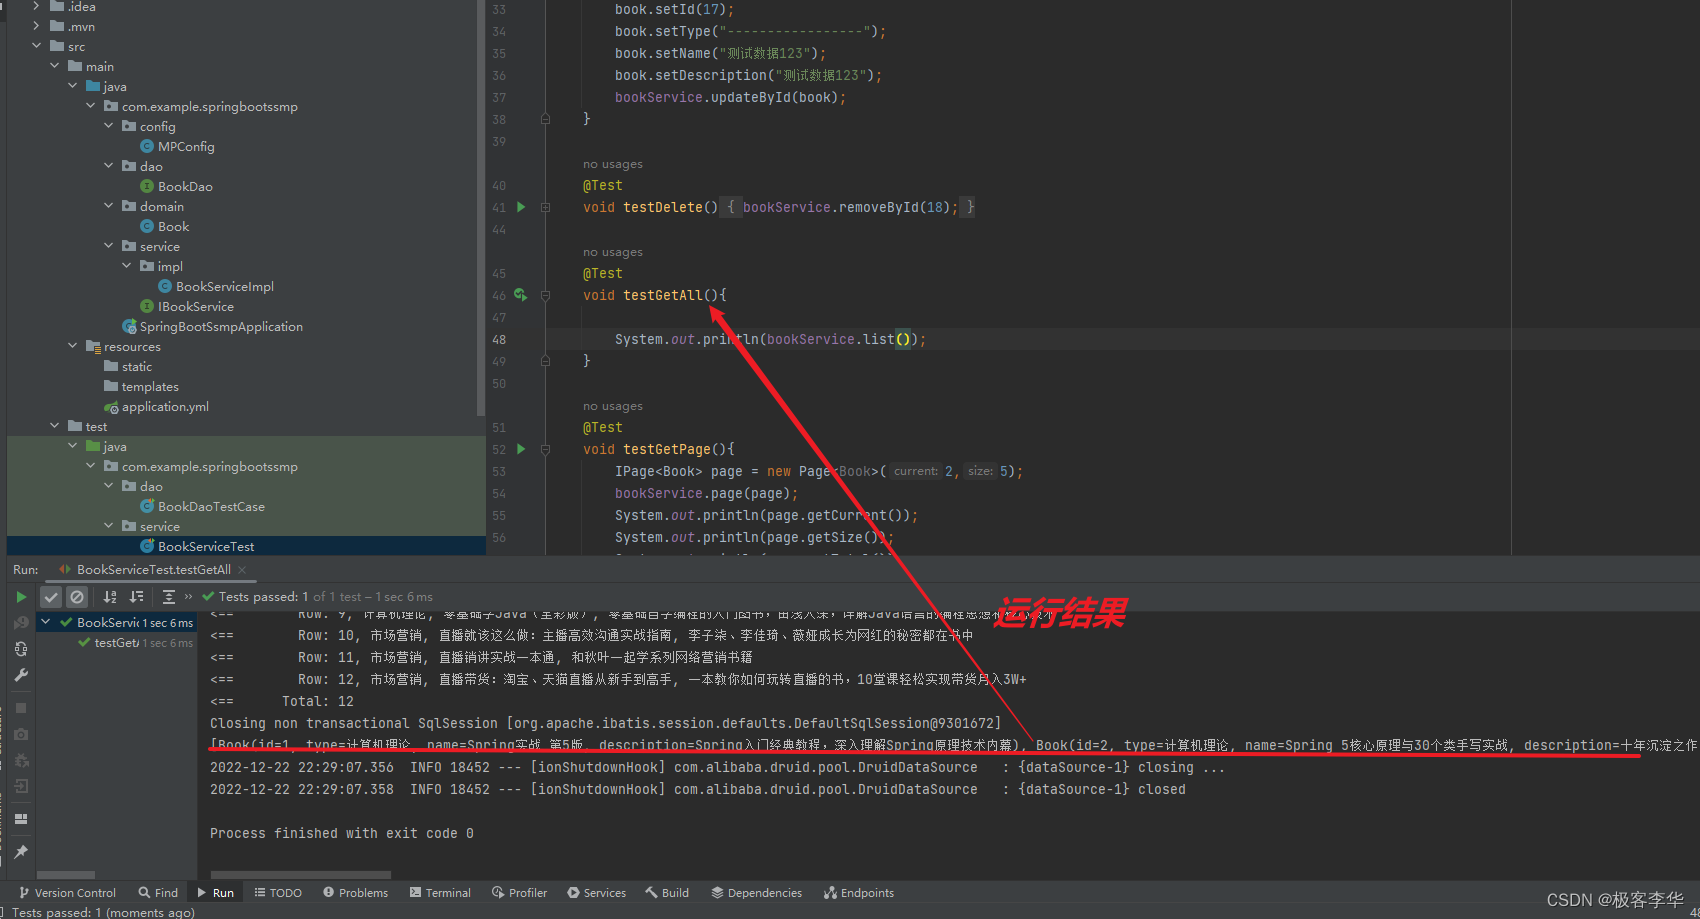This screenshot has height=919, width=1700.
Task: Collapse the domain package
Action: 109,206
